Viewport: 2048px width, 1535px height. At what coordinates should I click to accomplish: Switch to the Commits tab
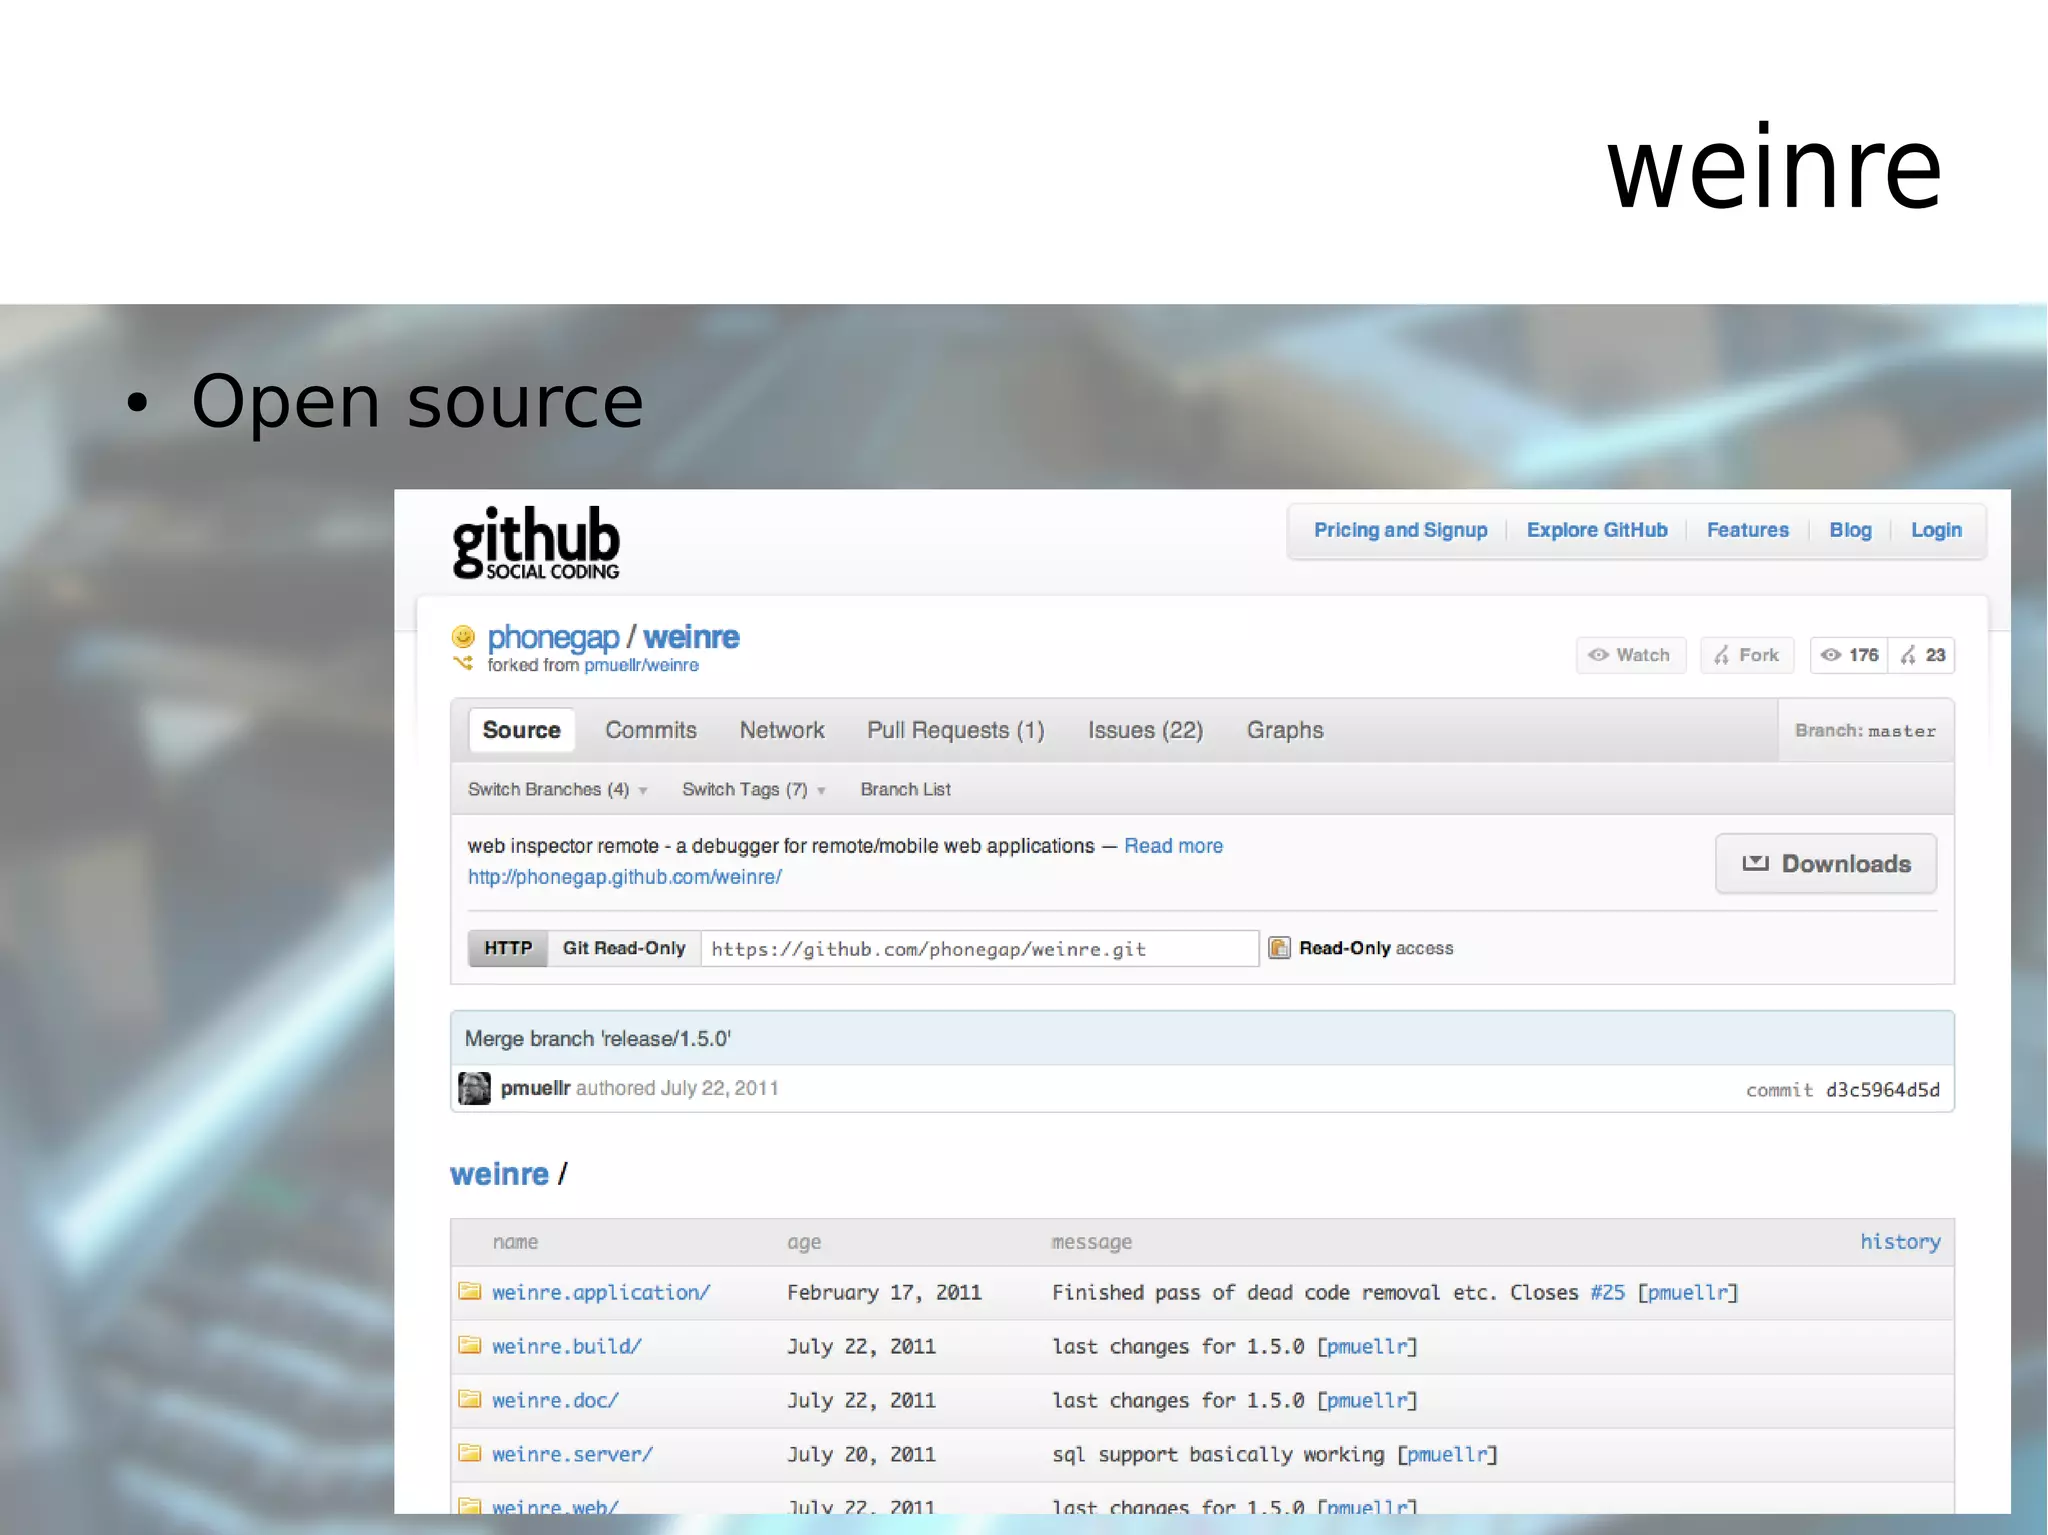tap(651, 730)
